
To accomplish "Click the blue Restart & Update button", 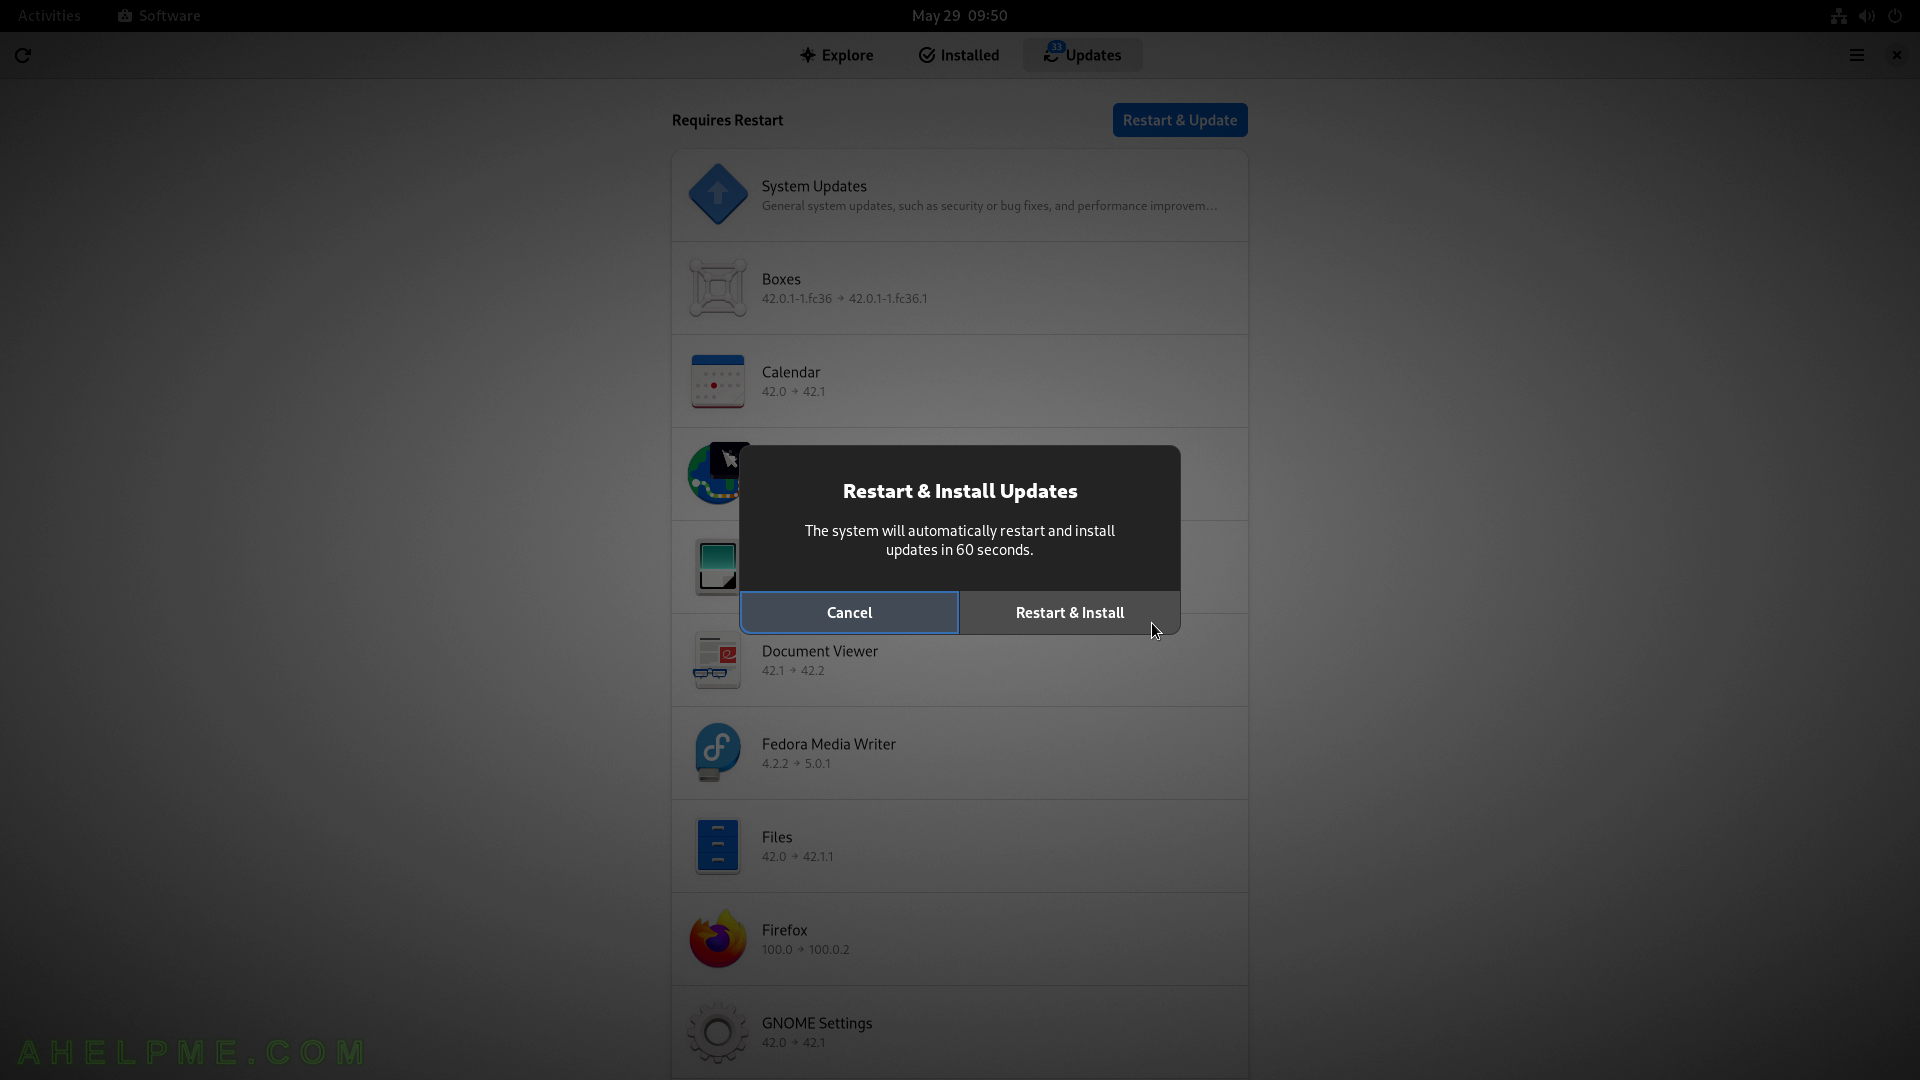I will (1180, 120).
